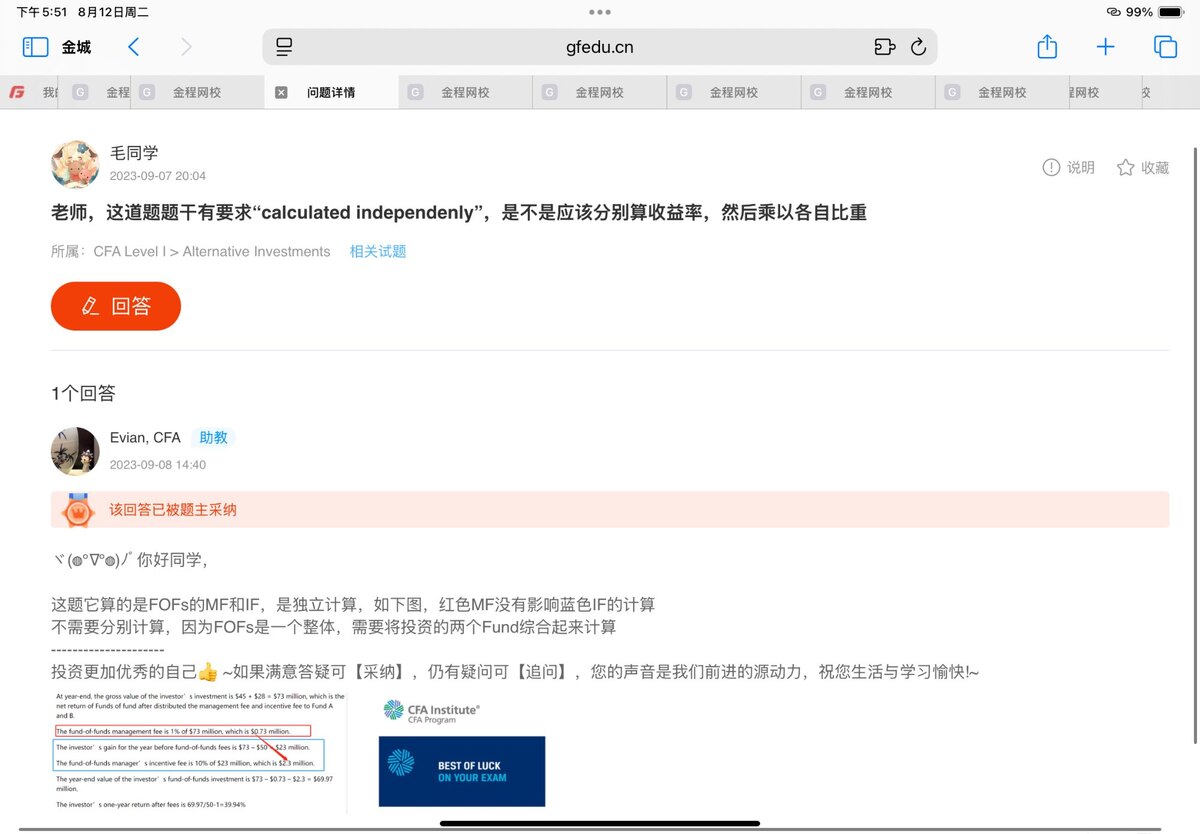This screenshot has height=834, width=1200.
Task: Tap the status bar clock 下午 5:51
Action: click(x=42, y=12)
